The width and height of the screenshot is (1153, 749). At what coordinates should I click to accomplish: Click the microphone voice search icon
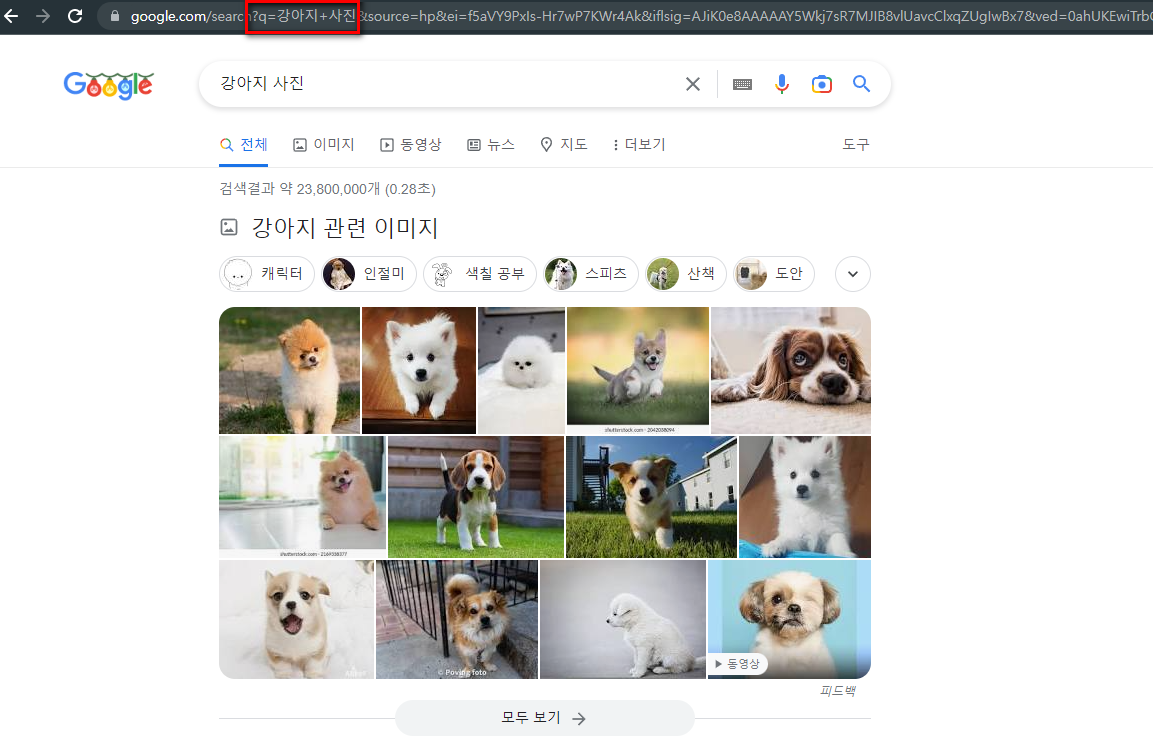[782, 84]
